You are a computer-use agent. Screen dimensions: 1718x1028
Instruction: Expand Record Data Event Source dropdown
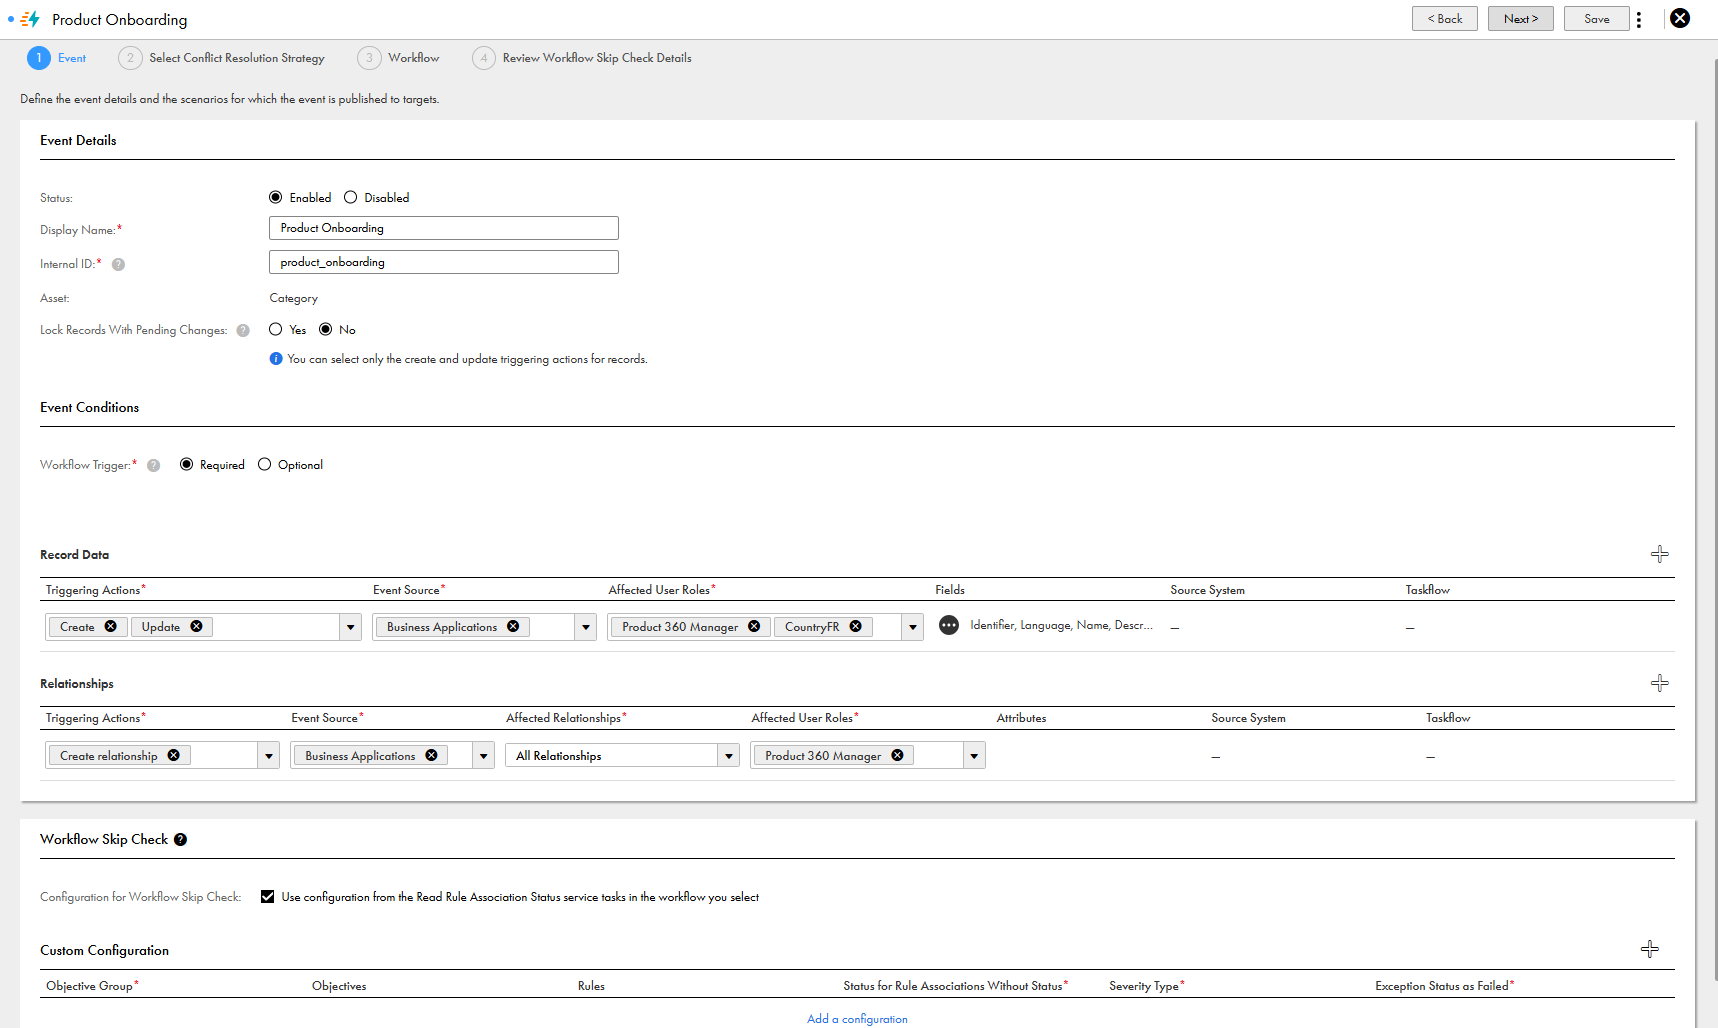[586, 627]
